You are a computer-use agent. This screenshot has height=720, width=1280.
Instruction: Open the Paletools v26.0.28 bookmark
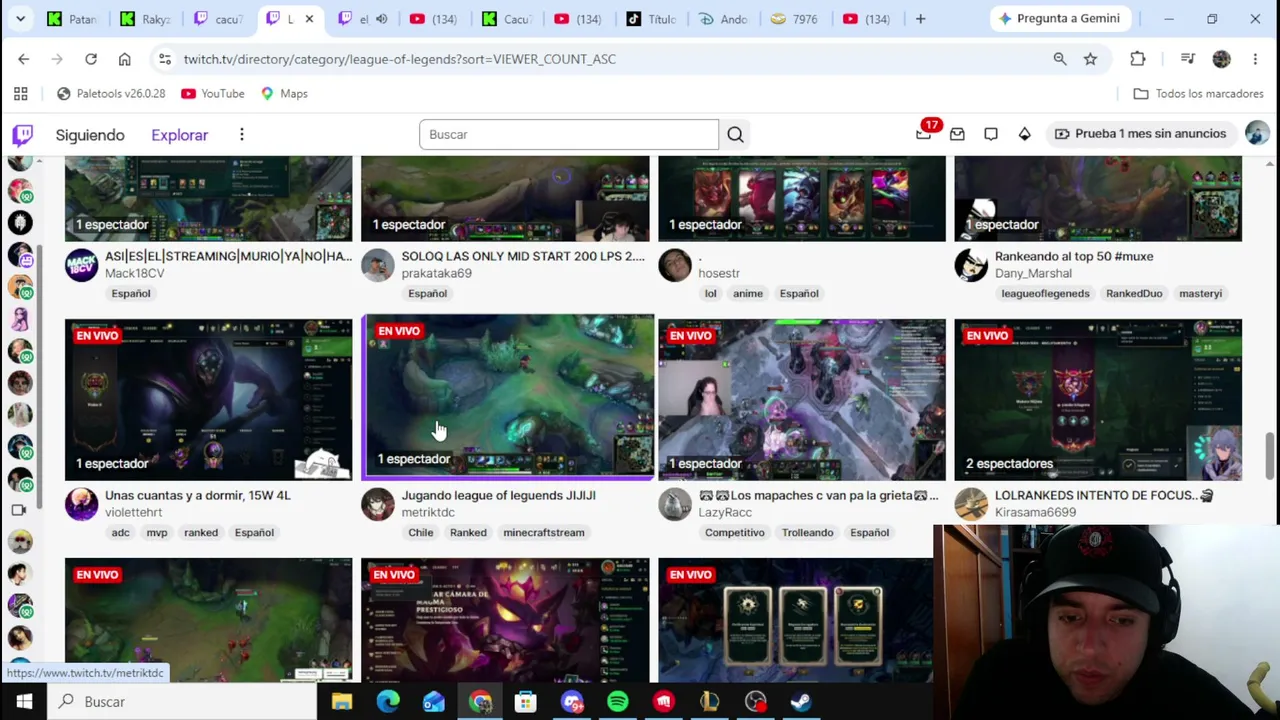110,94
